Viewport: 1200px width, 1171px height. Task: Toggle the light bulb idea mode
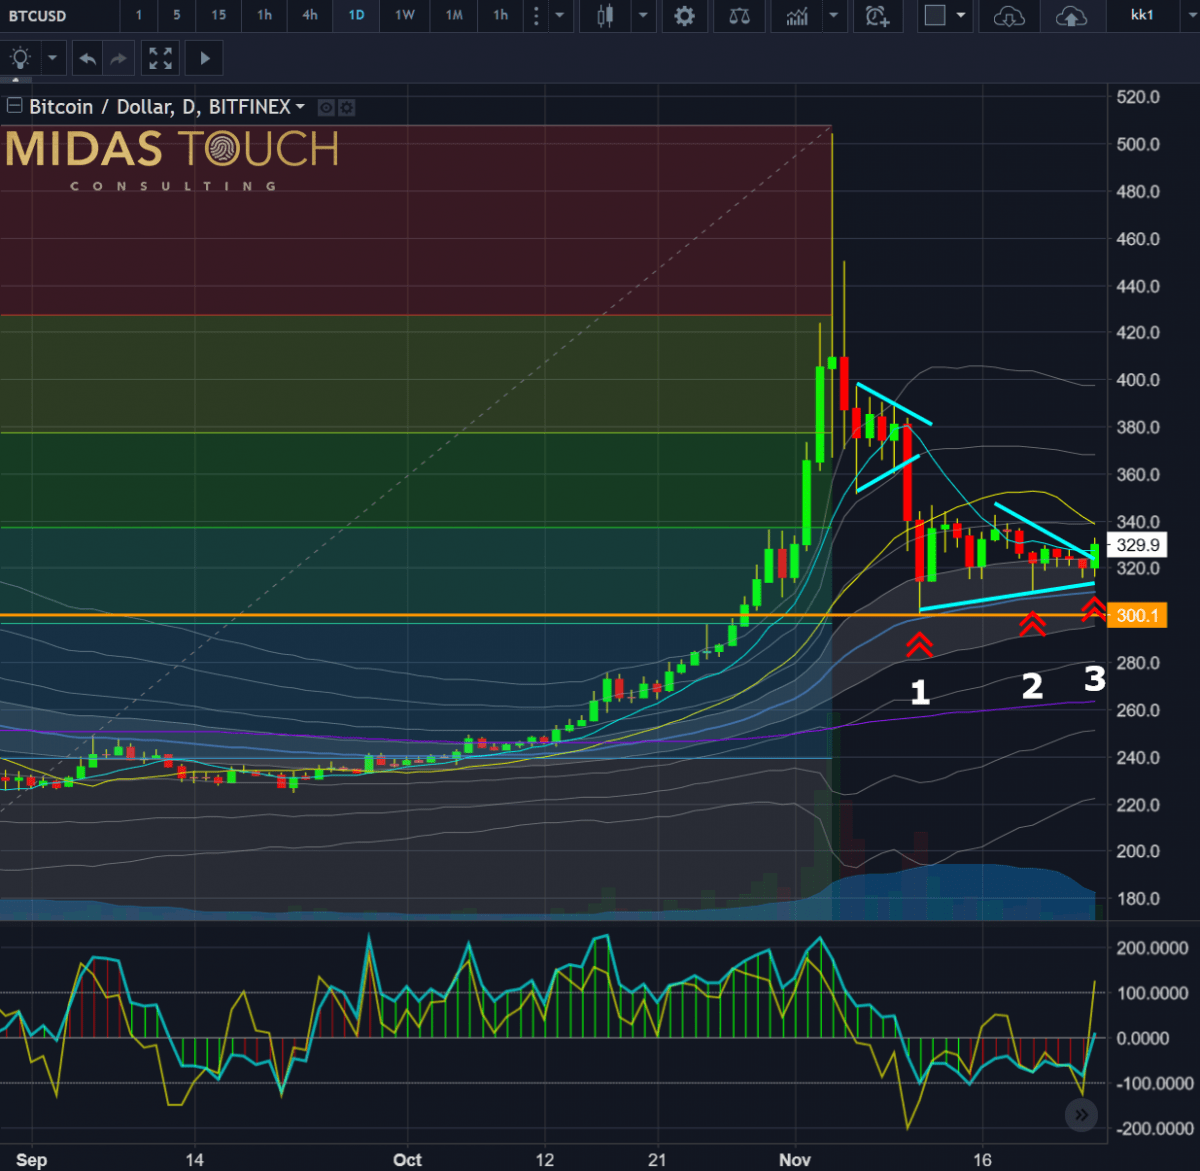pyautogui.click(x=20, y=58)
